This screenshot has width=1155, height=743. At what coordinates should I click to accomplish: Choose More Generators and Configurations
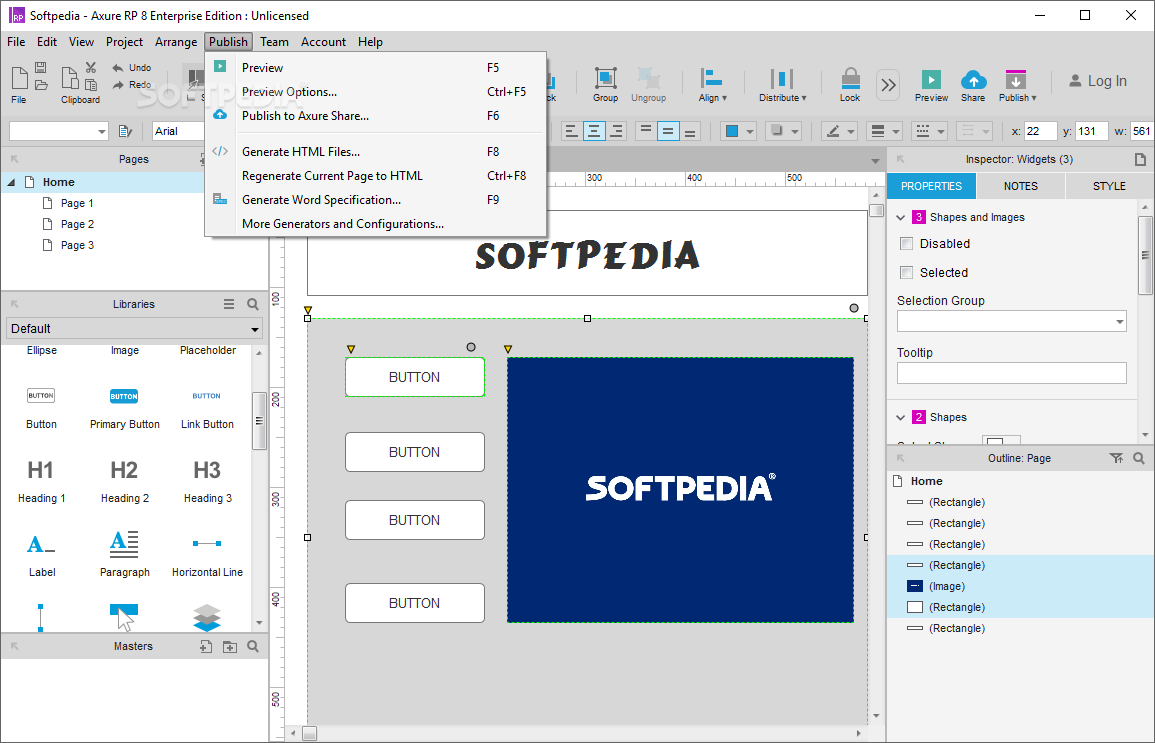pos(376,224)
